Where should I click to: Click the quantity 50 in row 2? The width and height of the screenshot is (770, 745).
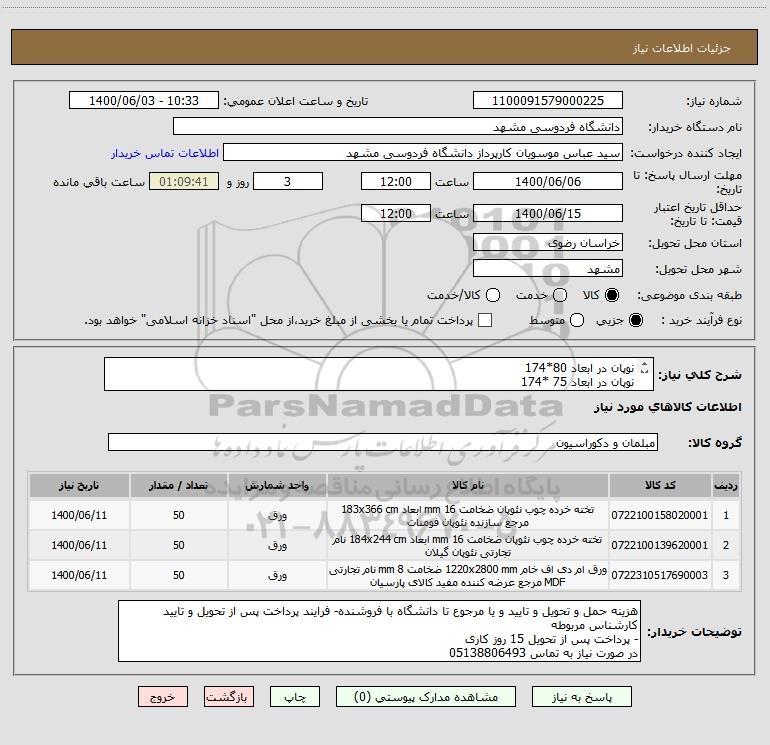(x=178, y=545)
